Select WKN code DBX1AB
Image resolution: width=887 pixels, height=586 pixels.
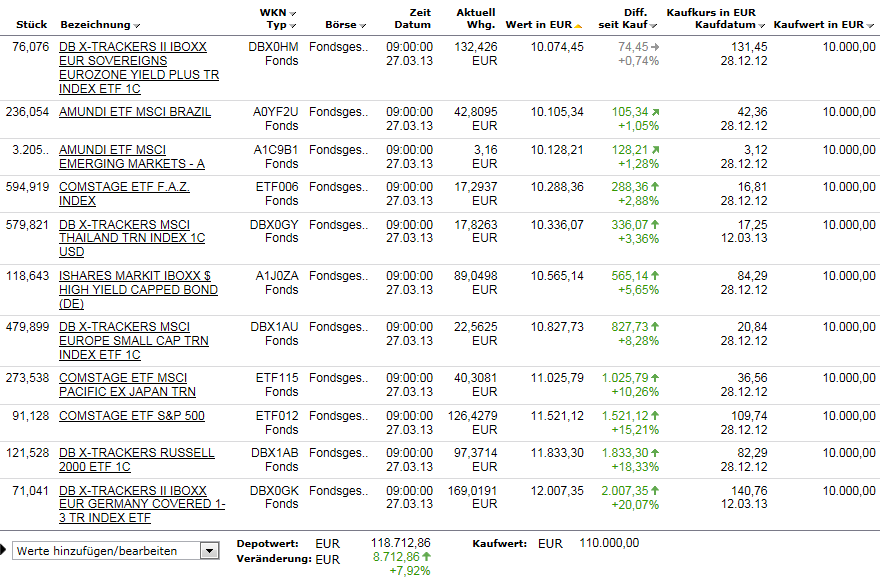pyautogui.click(x=274, y=453)
